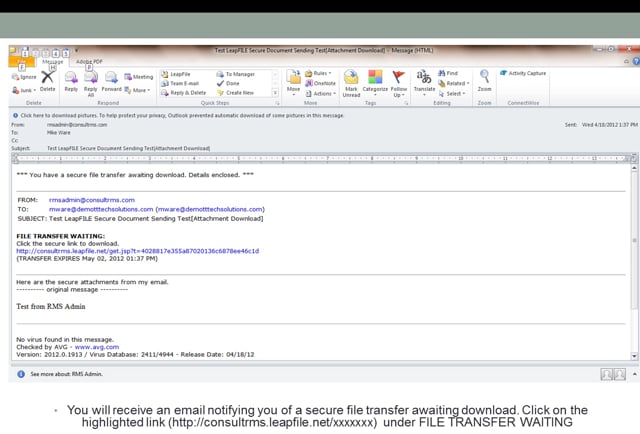Click the Subject line text in header
The width and height of the screenshot is (640, 434).
tap(129, 148)
